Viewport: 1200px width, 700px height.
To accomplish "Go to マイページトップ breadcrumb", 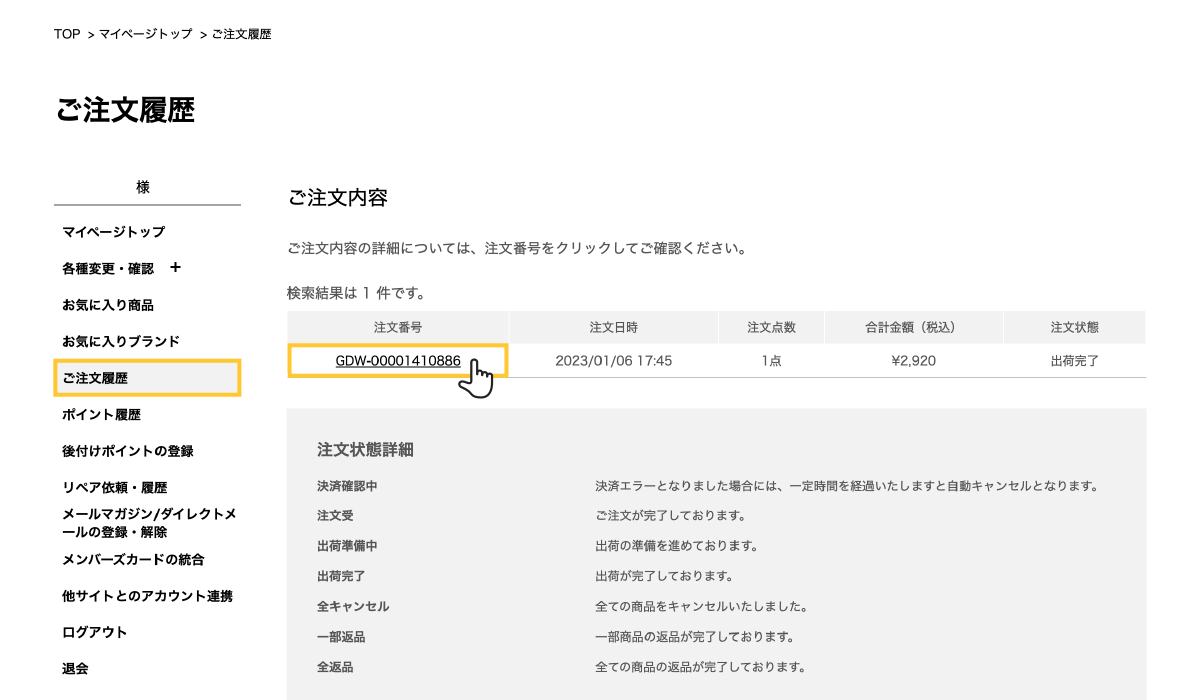I will [145, 34].
